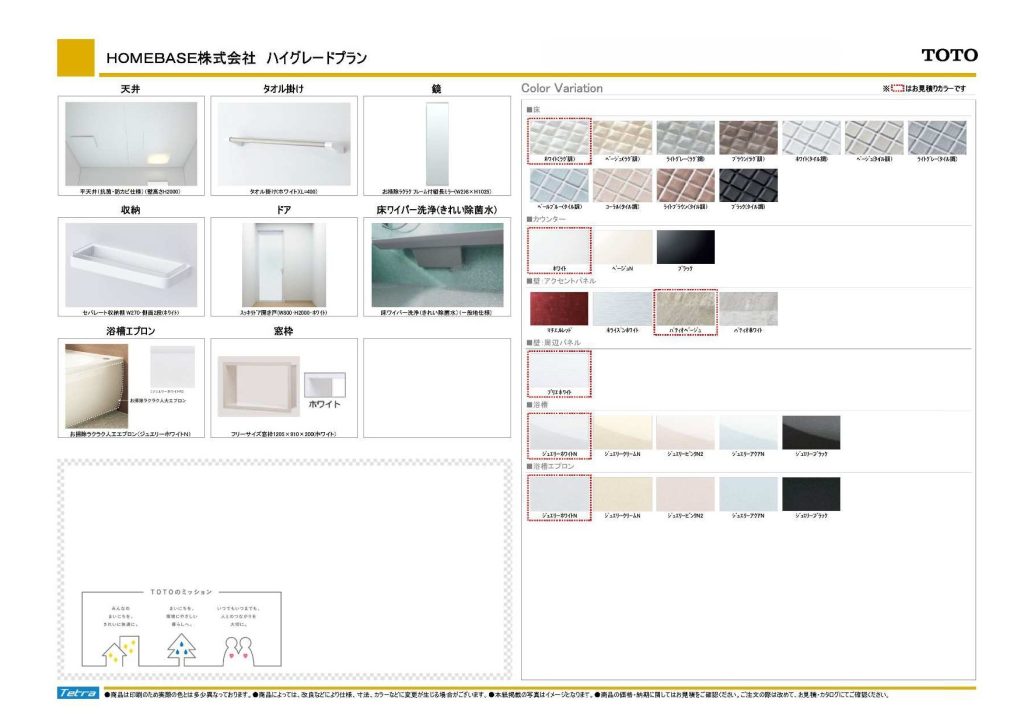The height and width of the screenshot is (724, 1024).
Task: Click the two people mission icon
Action: tap(239, 648)
